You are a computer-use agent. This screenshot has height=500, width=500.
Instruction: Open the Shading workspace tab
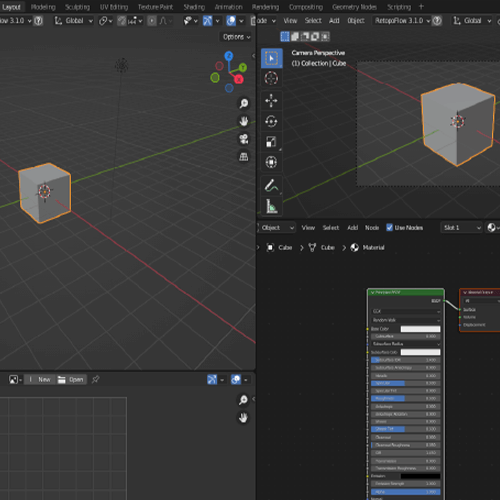coord(194,7)
